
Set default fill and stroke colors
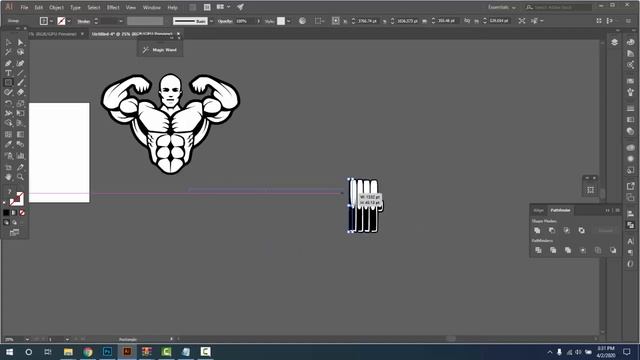4,202
